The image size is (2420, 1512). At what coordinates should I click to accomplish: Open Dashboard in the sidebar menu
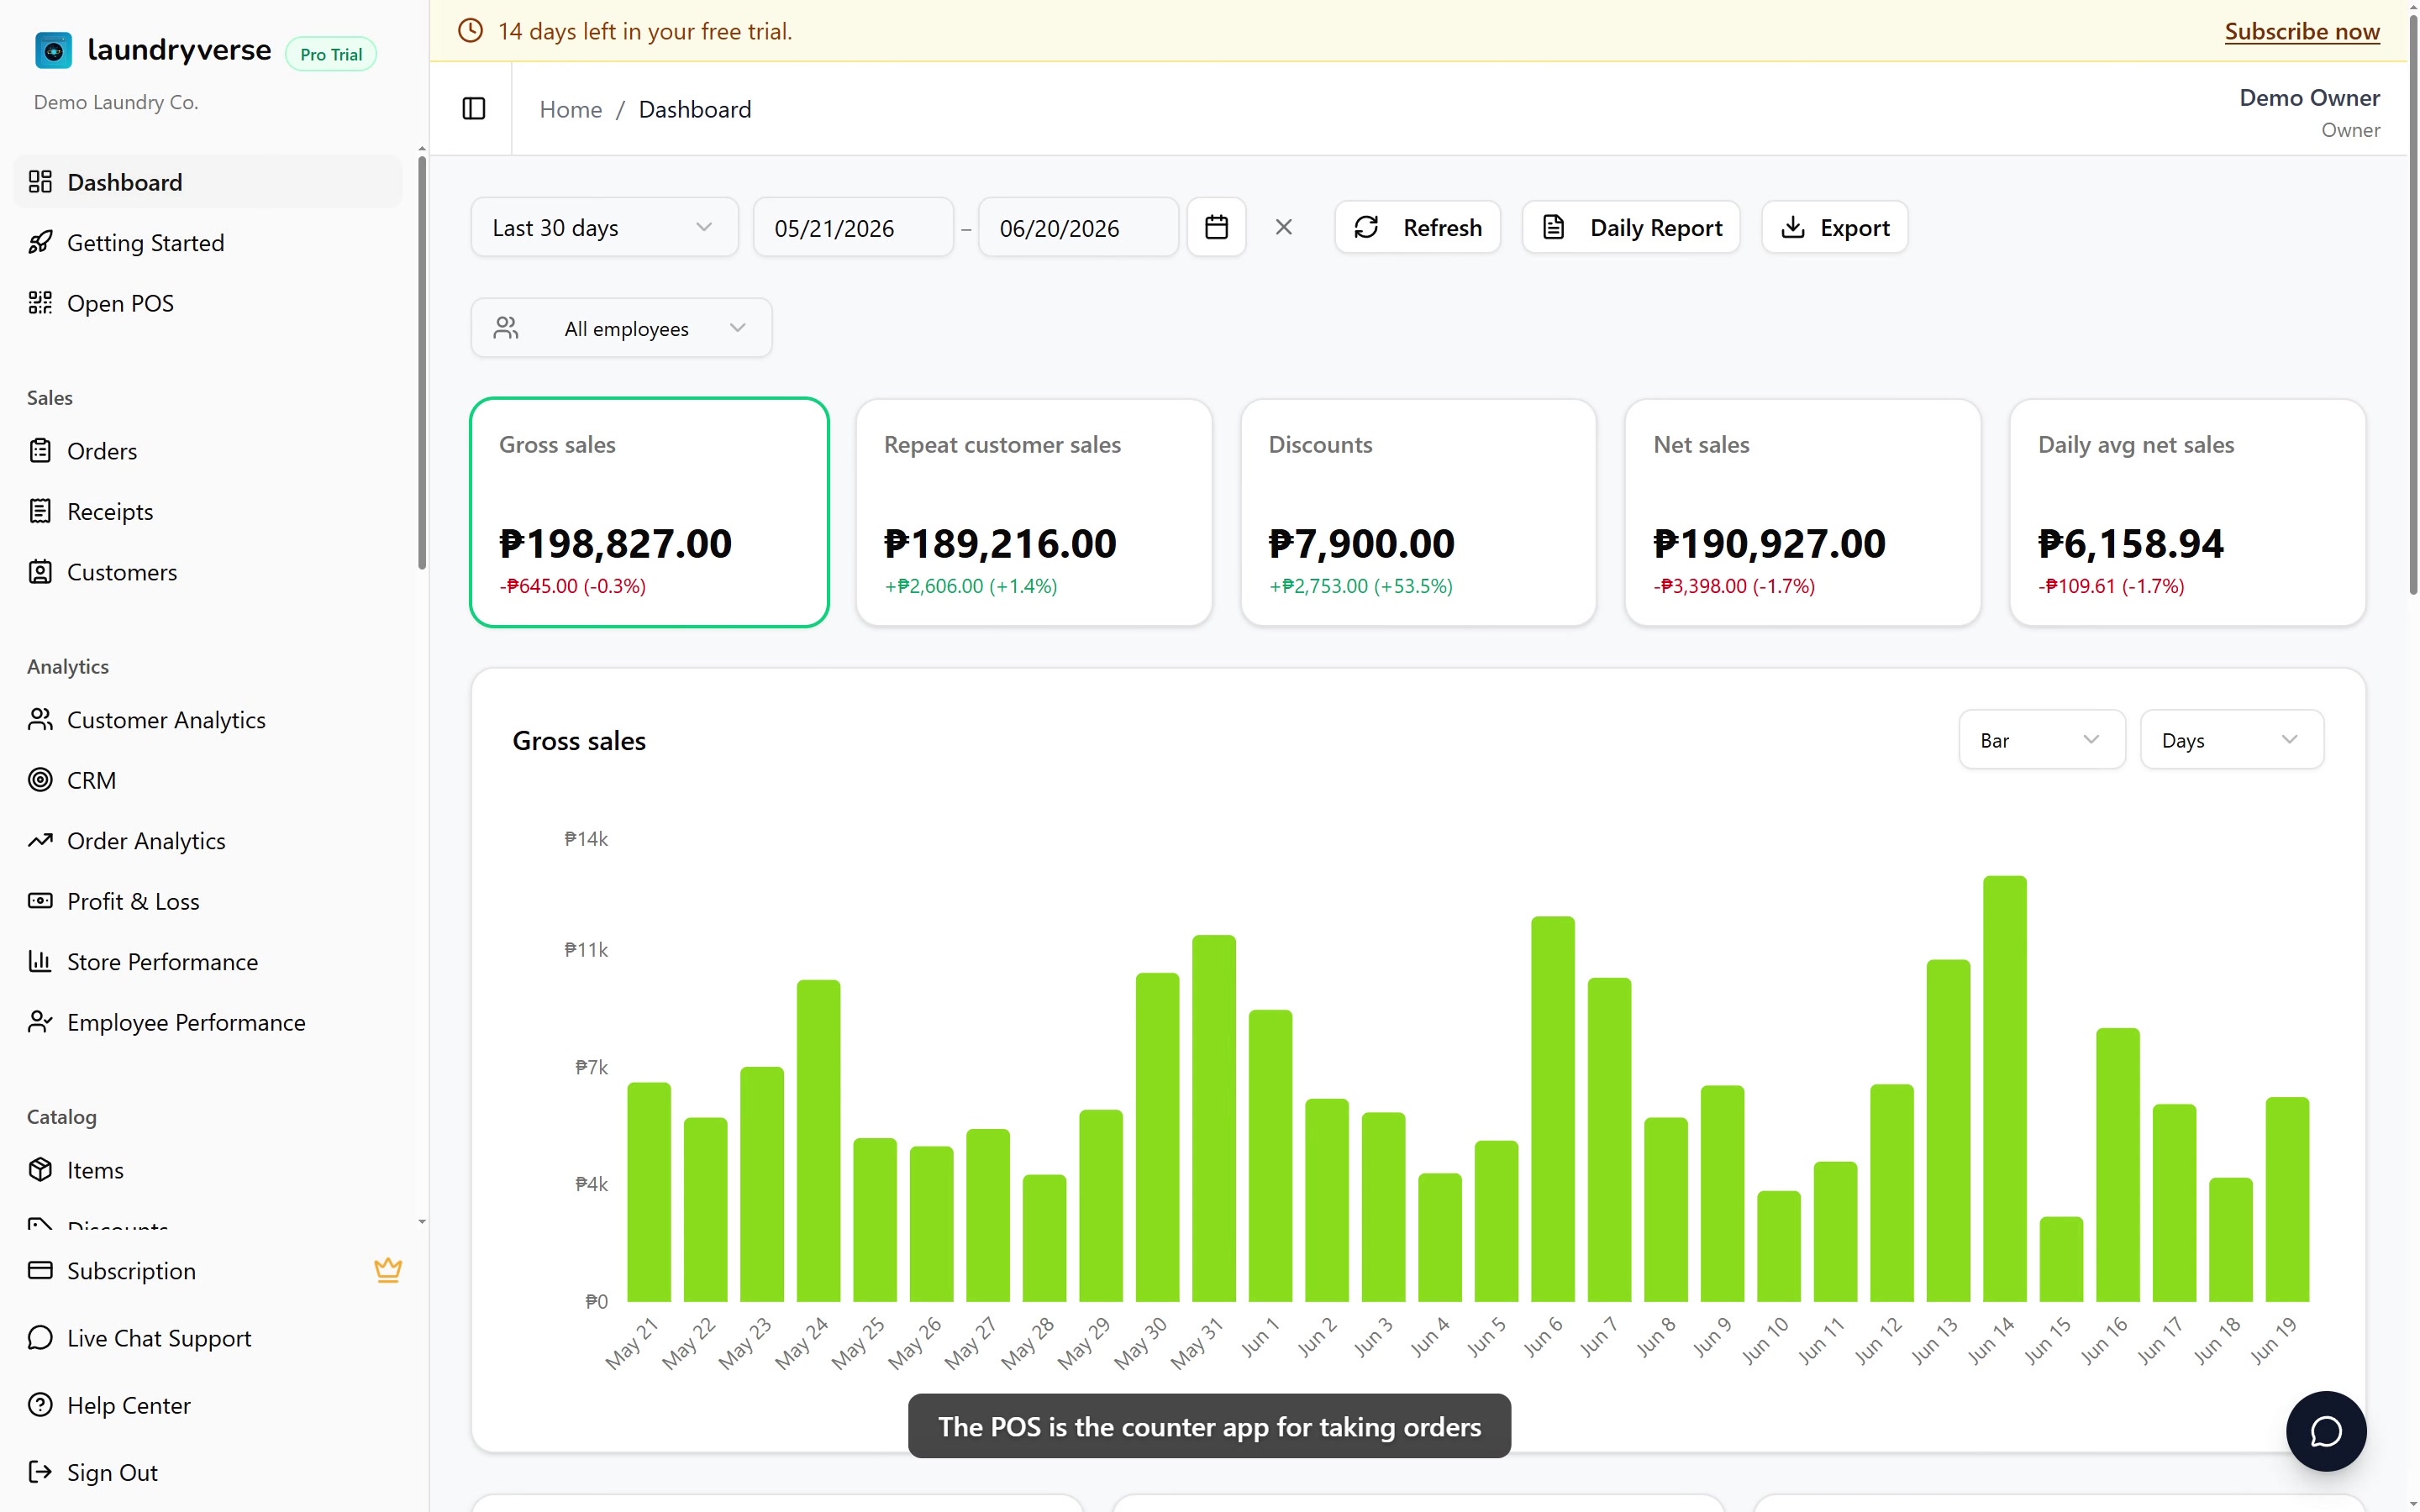pos(208,182)
